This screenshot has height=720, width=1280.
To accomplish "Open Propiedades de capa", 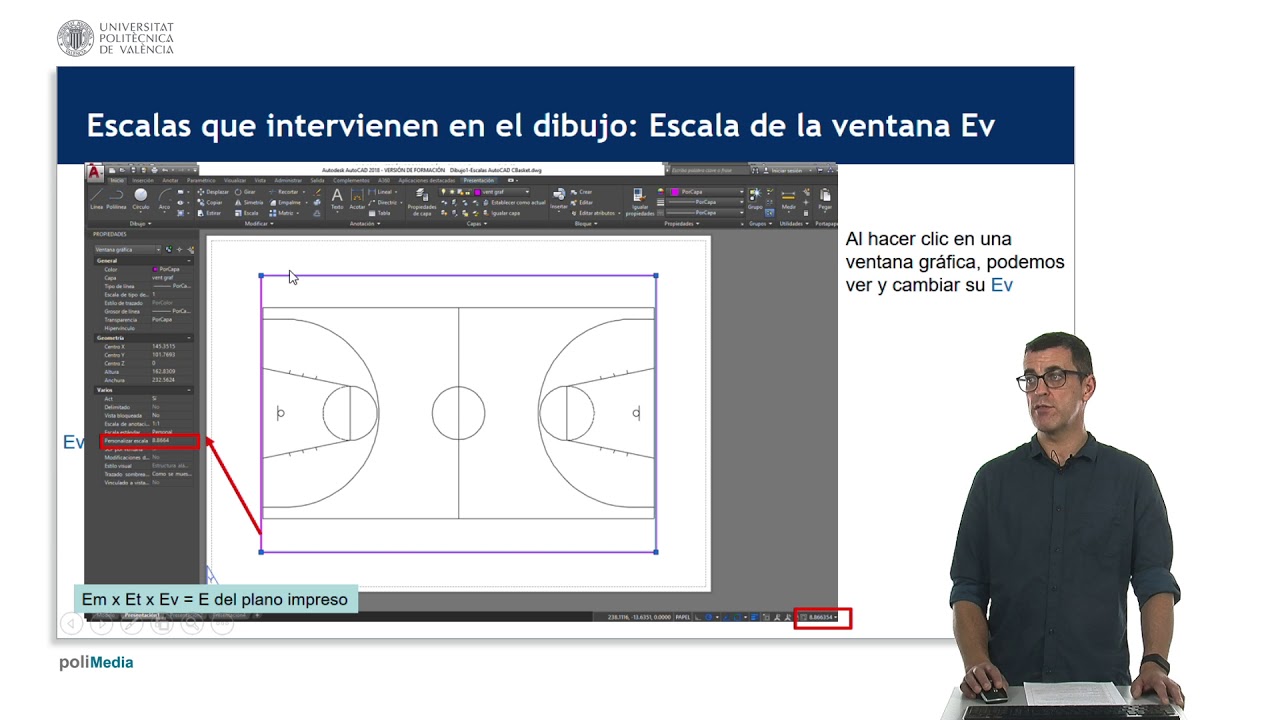I will coord(421,201).
